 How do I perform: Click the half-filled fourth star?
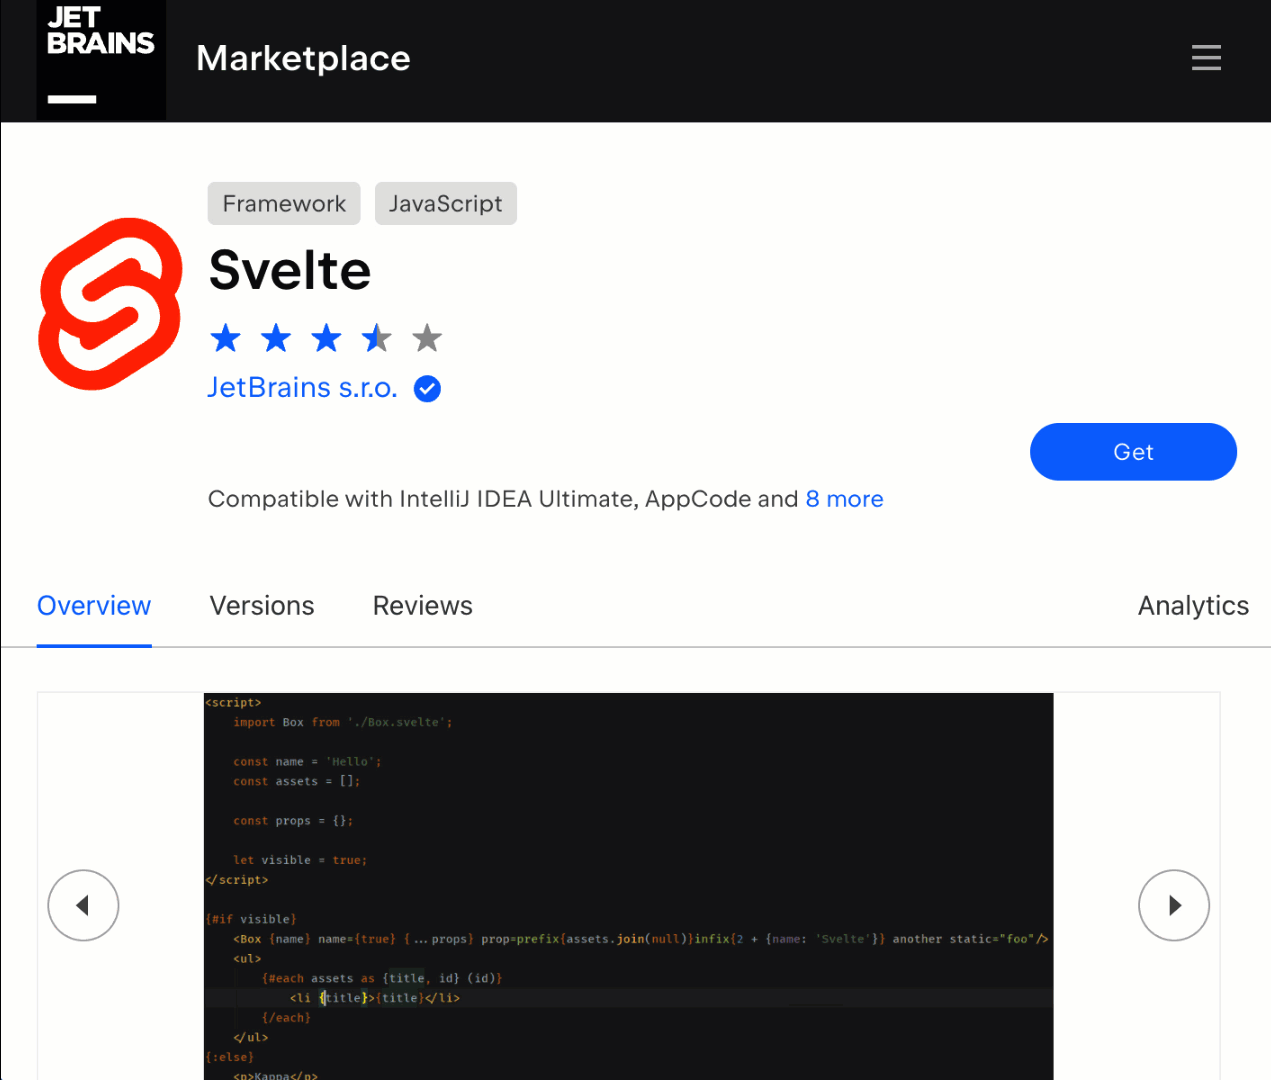click(x=377, y=338)
